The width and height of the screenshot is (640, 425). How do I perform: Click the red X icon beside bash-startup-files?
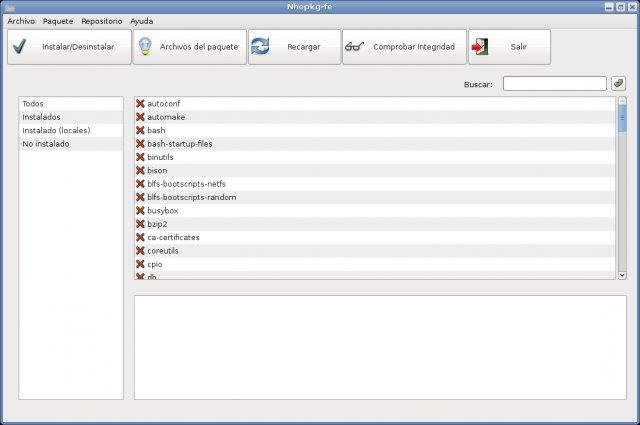pos(140,144)
